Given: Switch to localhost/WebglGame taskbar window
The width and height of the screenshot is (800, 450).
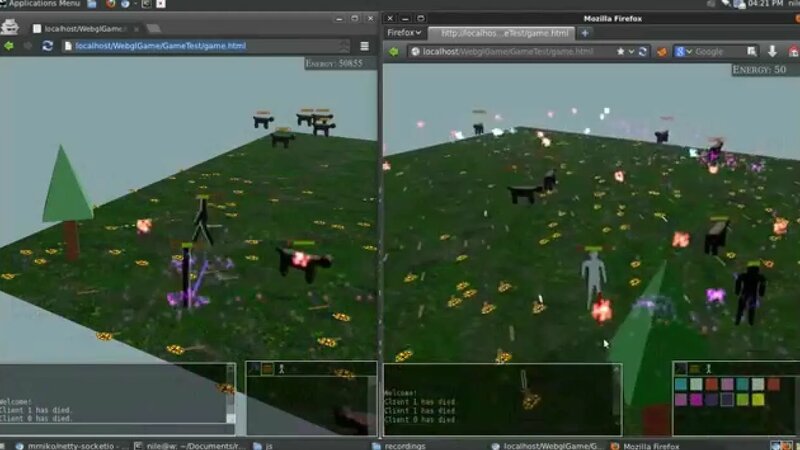Looking at the screenshot, I should [546, 446].
